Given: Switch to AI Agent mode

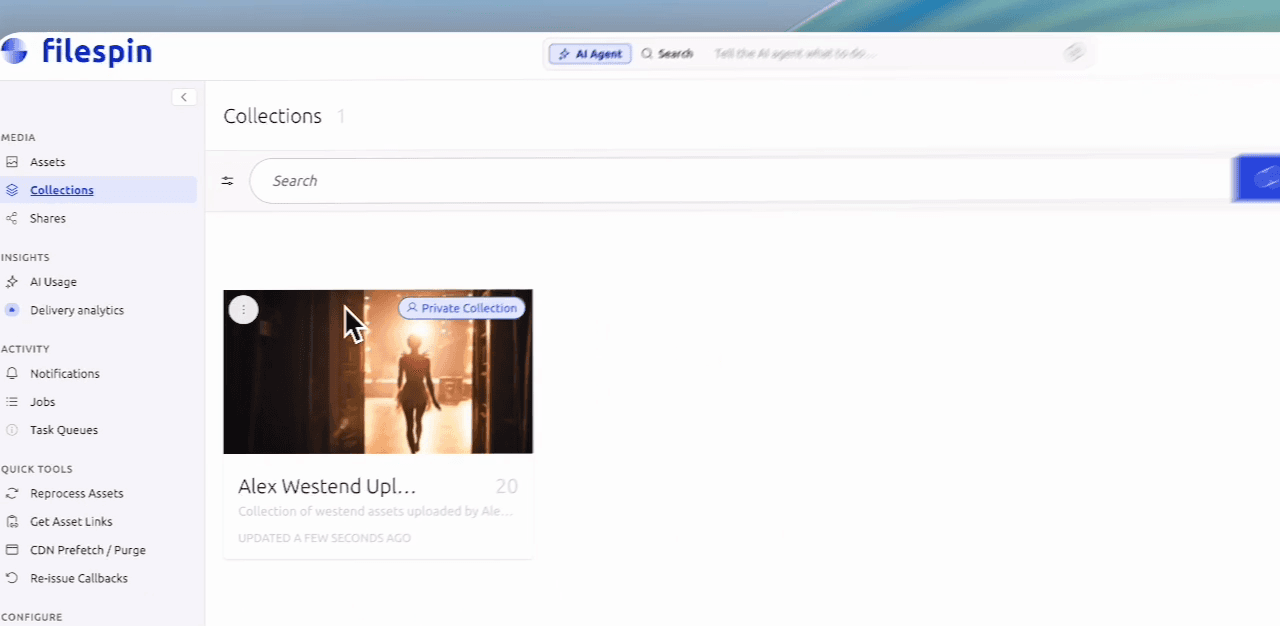Looking at the screenshot, I should (590, 54).
